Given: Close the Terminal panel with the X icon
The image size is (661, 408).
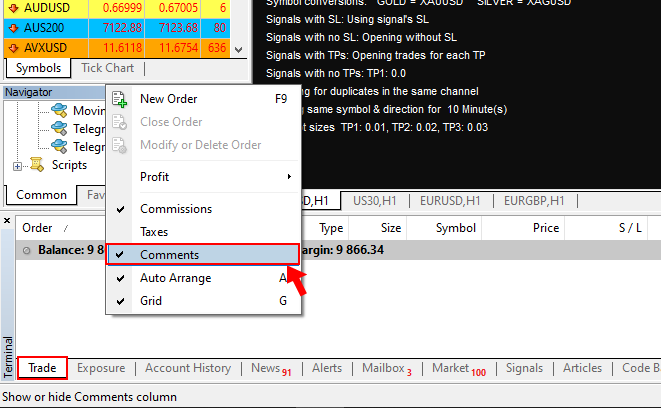Looking at the screenshot, I should 7,220.
